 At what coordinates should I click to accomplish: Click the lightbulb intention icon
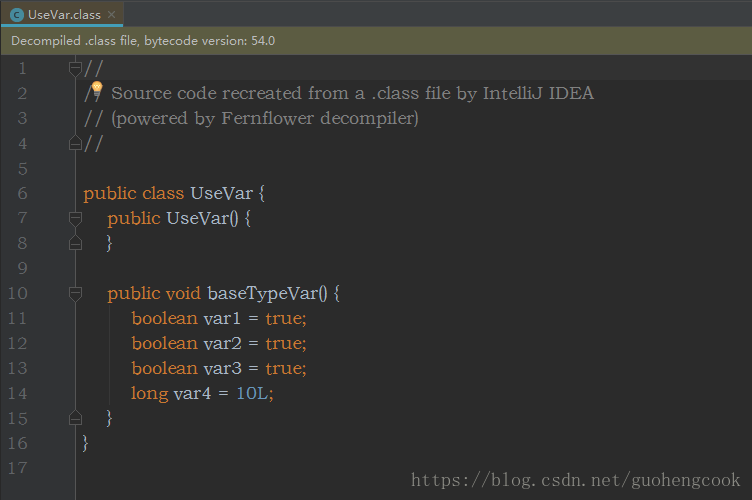pos(97,90)
